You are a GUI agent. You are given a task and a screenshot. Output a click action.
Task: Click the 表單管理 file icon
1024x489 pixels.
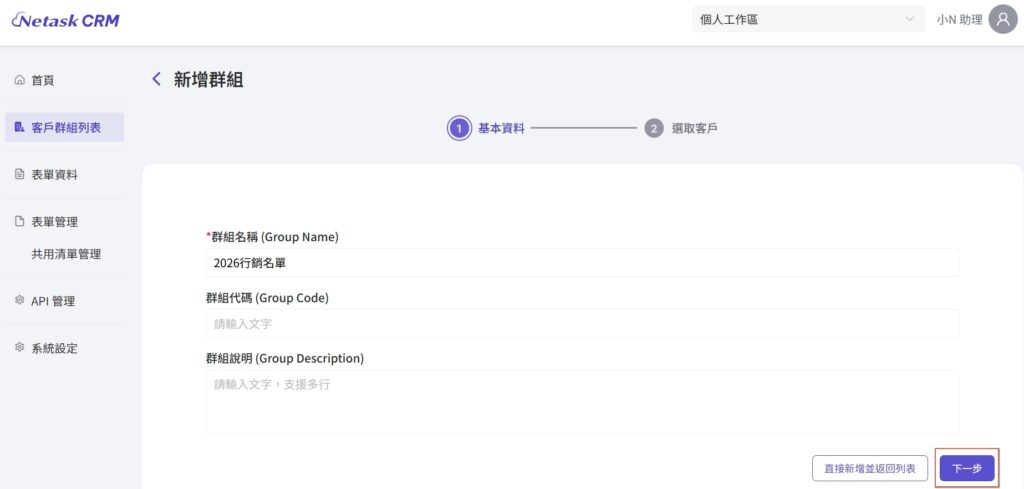(x=19, y=222)
